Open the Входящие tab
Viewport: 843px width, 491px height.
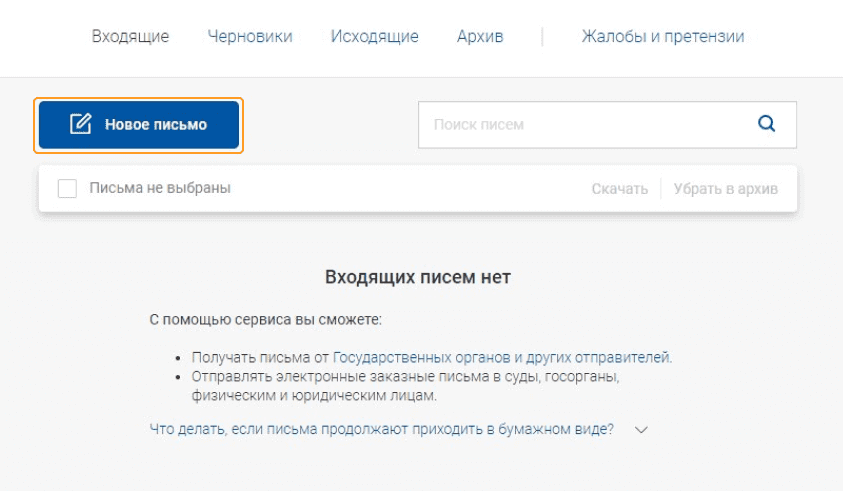pyautogui.click(x=130, y=36)
